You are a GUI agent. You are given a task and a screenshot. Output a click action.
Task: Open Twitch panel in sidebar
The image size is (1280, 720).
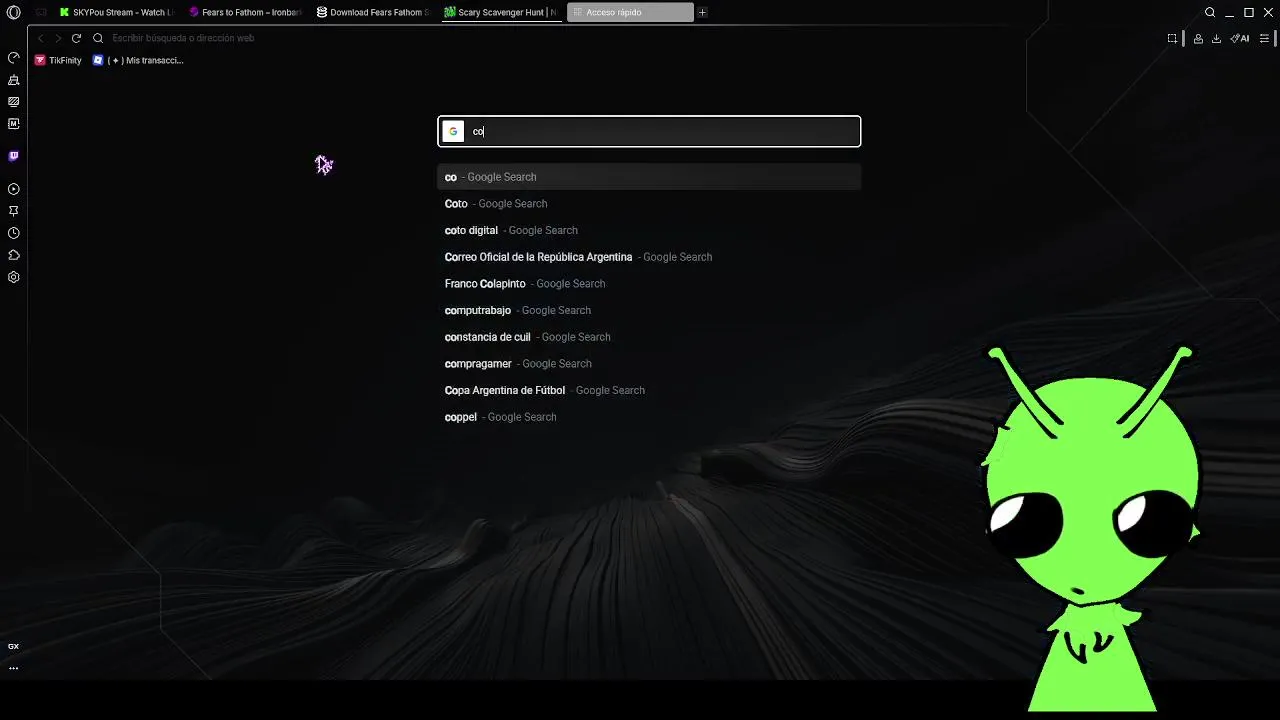click(14, 156)
